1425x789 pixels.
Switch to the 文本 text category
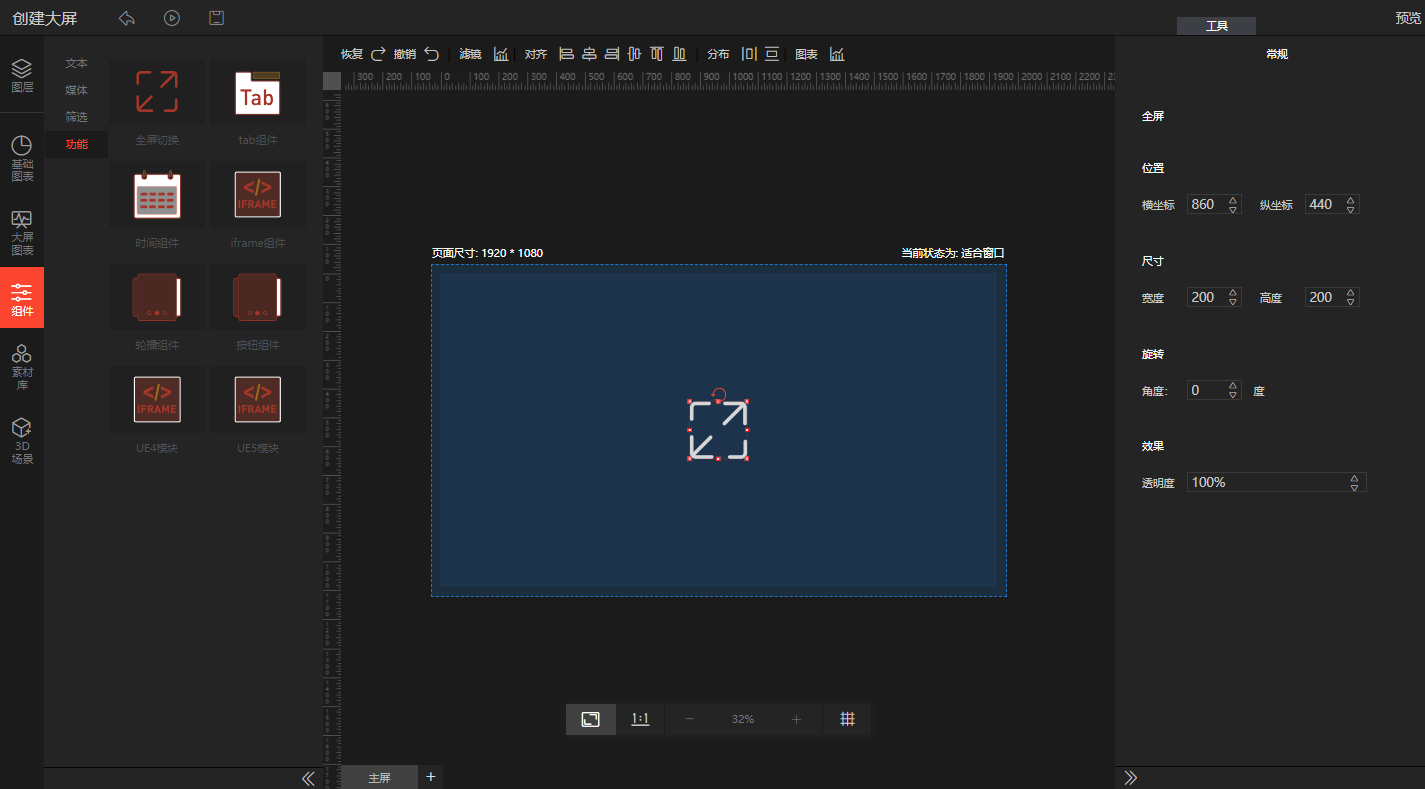click(x=77, y=63)
